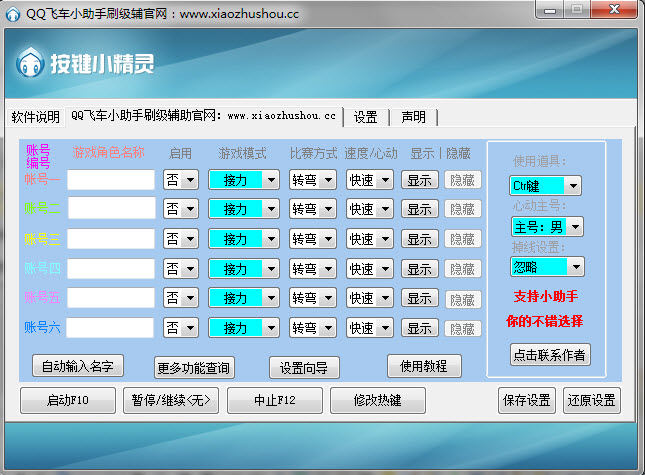Expand the 快速 speed dropdown for 账号六

[370, 328]
